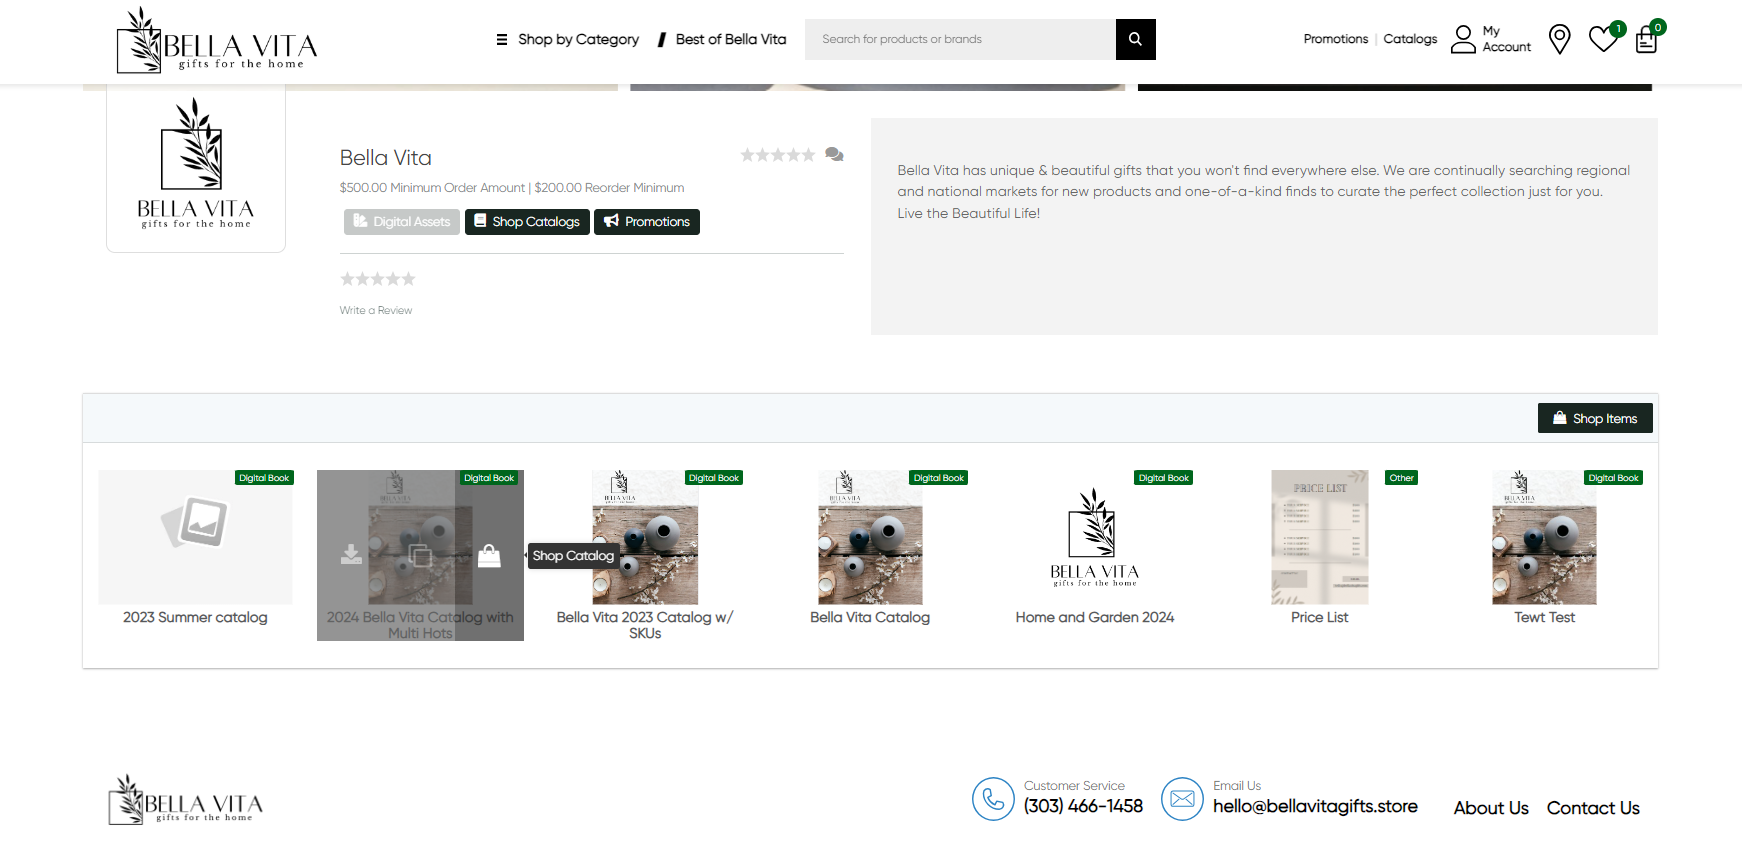Click the reviews chat bubbles icon
Viewport: 1742px width, 854px height.
[834, 155]
